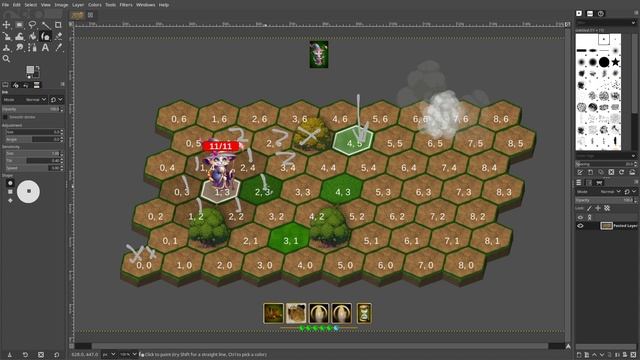Open tool options panel configure menu
Screen dimensions: 640x360
(x=62, y=84)
